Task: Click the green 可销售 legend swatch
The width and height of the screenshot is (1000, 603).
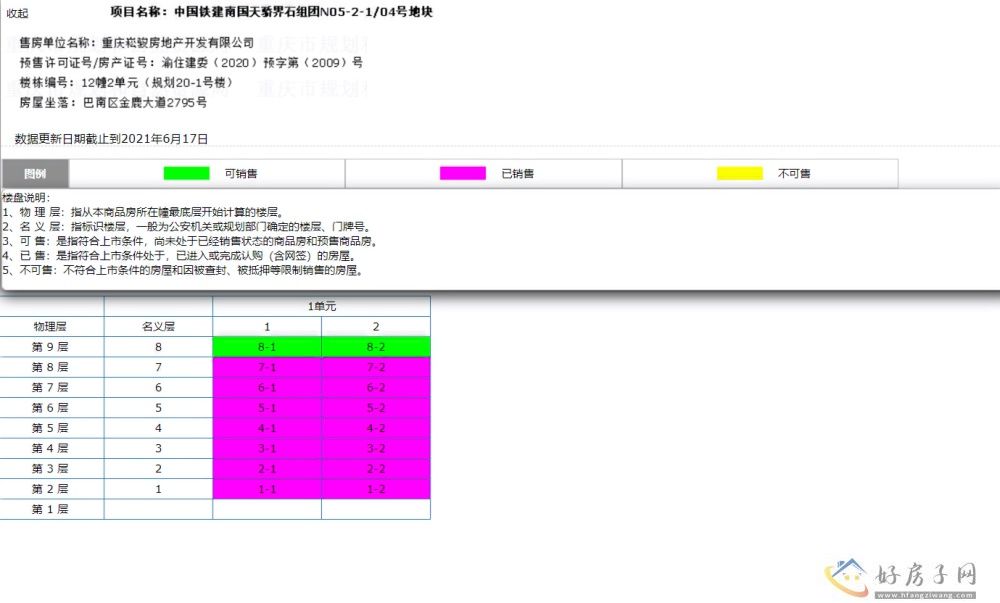Action: tap(186, 173)
